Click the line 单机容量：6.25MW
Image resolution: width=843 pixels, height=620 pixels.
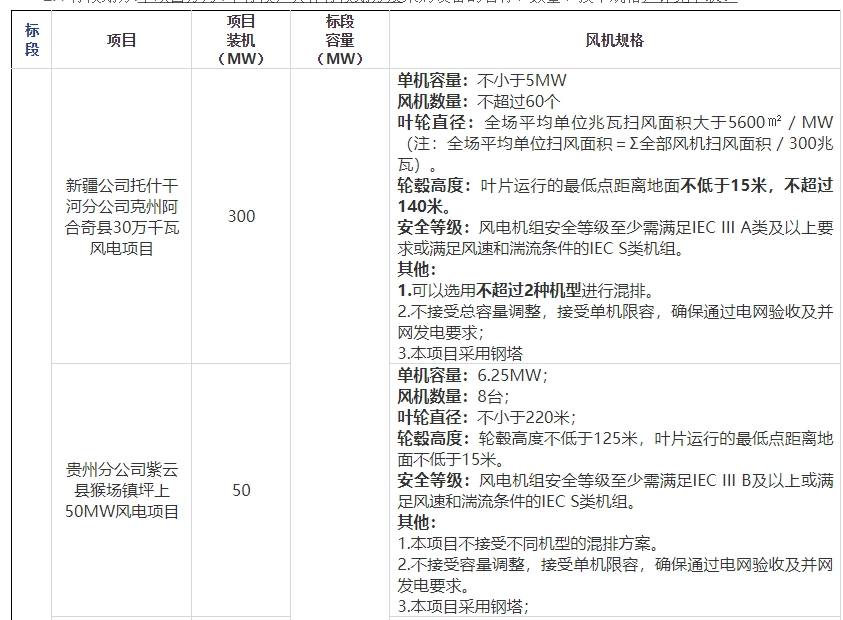(472, 375)
